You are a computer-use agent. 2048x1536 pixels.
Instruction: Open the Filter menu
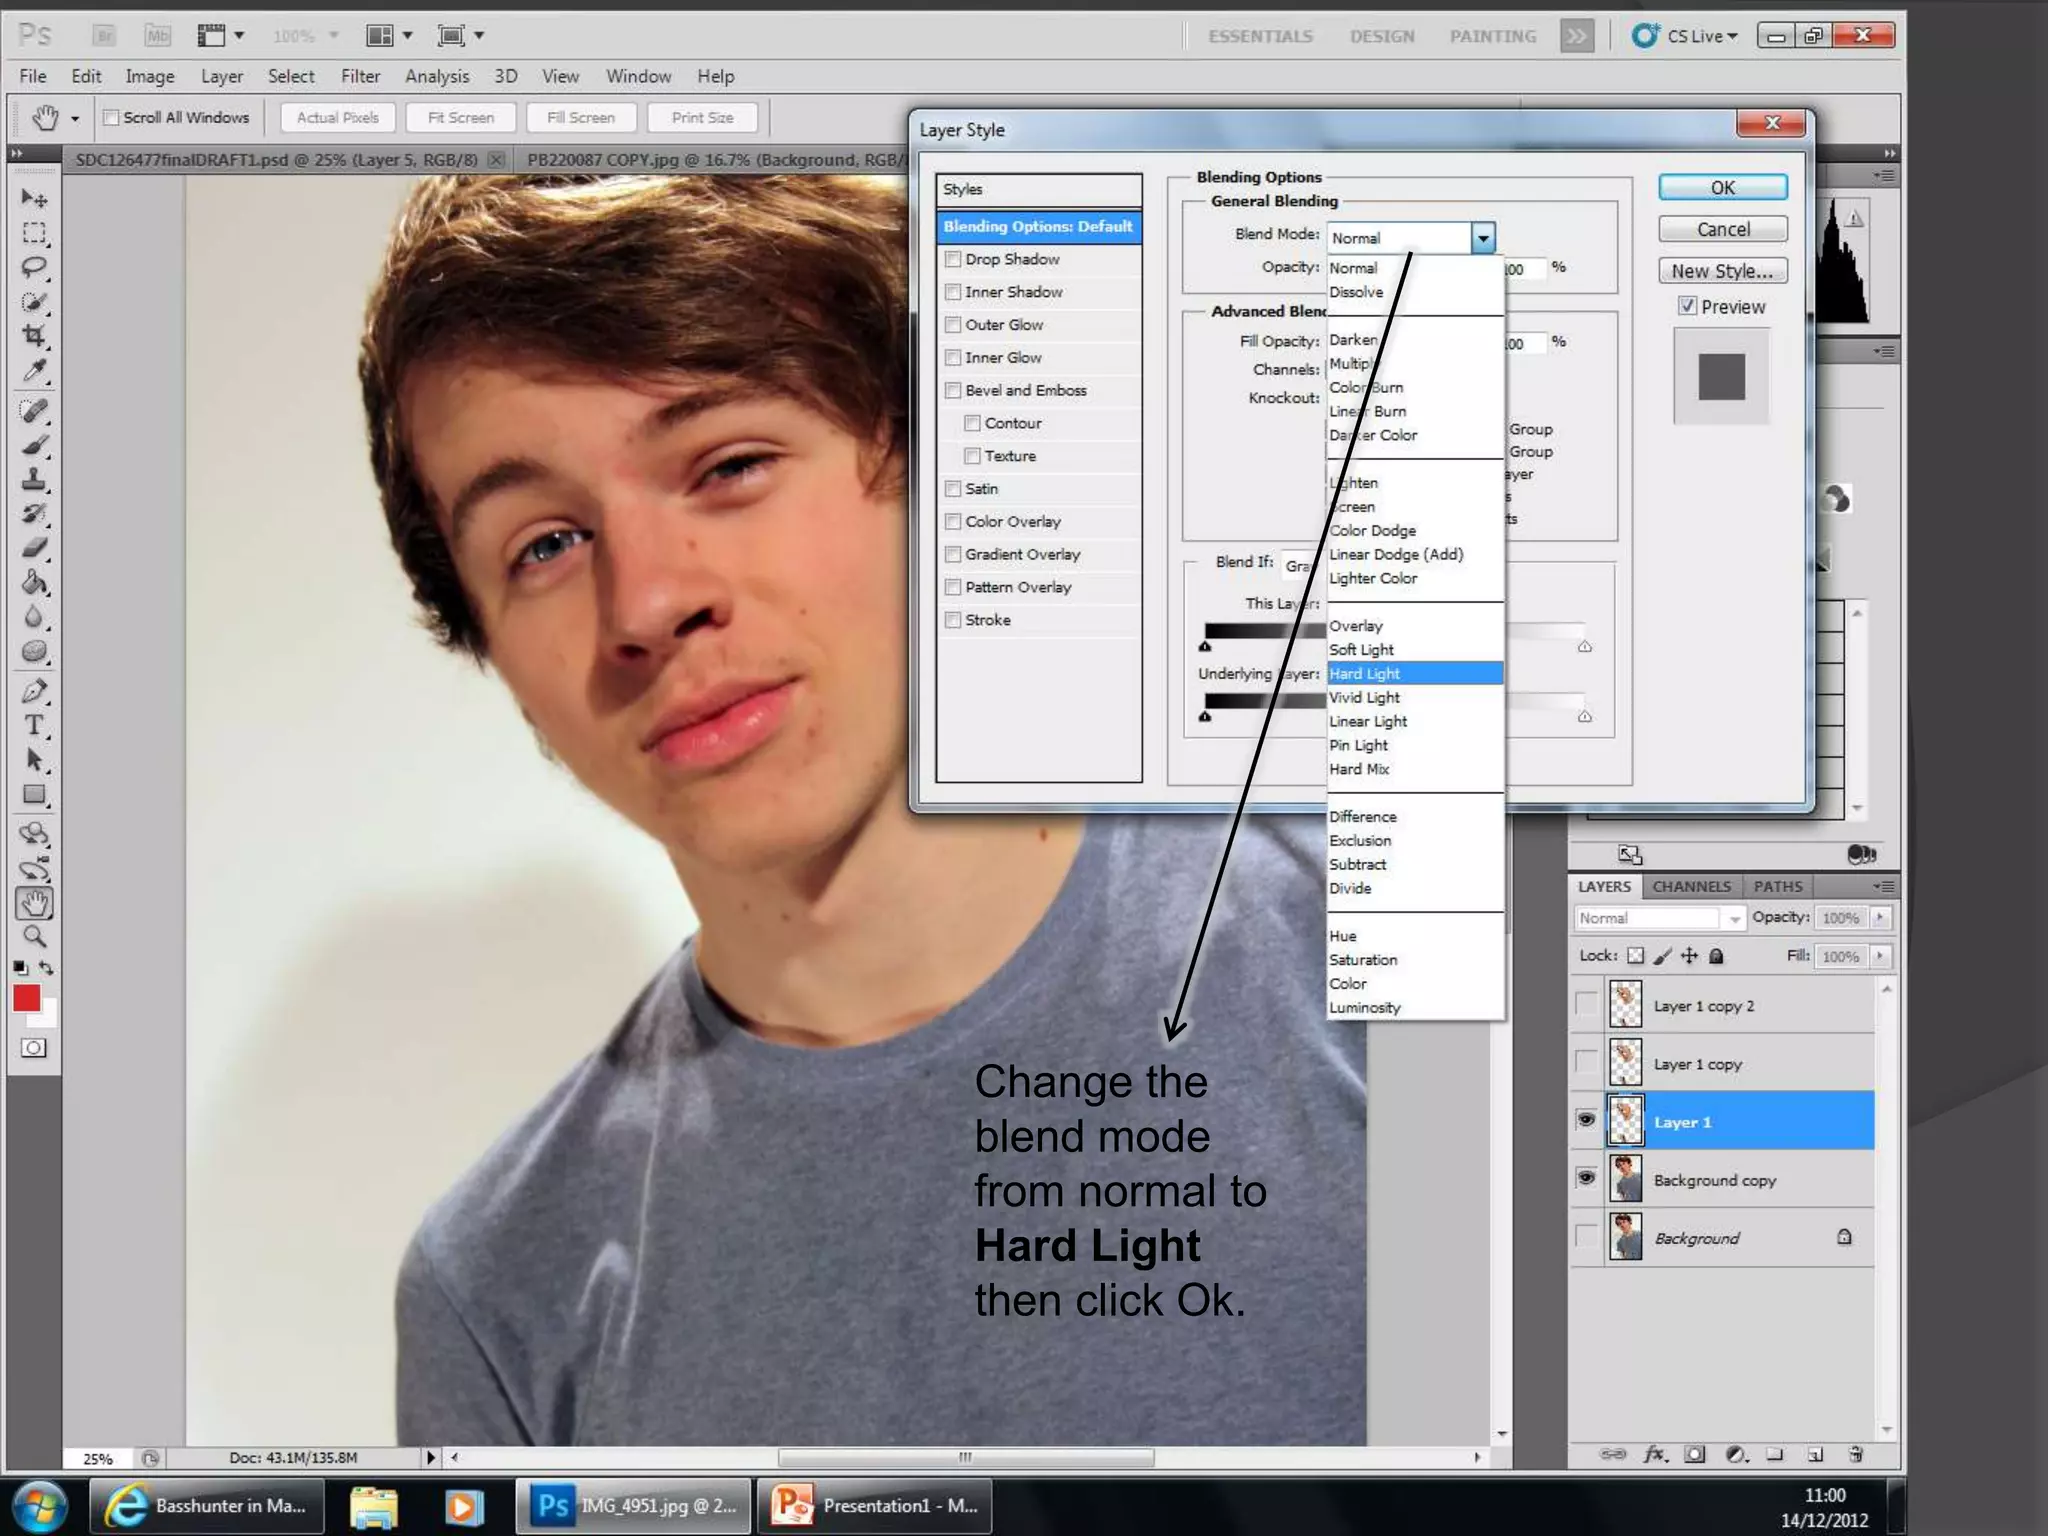[x=360, y=76]
